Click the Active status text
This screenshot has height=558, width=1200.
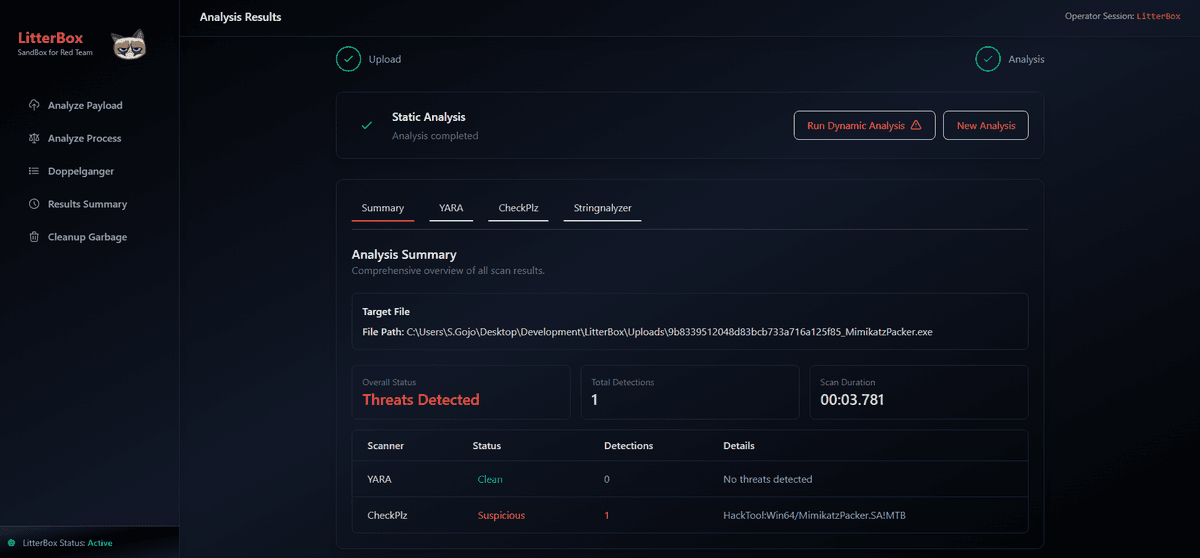pos(100,543)
